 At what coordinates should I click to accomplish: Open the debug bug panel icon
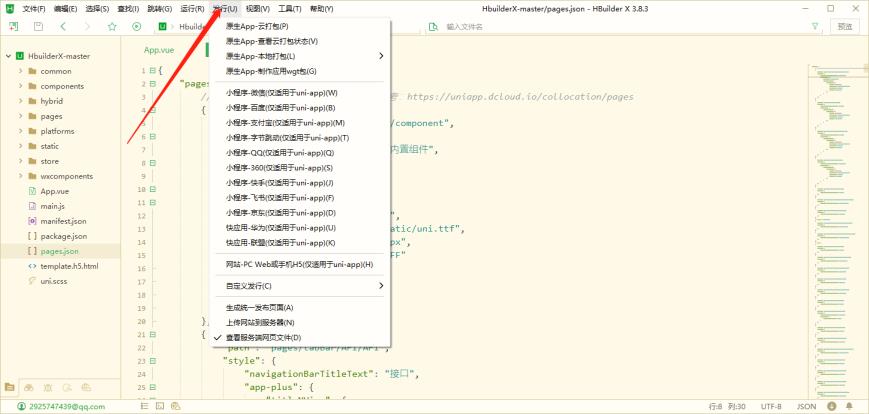coord(48,387)
